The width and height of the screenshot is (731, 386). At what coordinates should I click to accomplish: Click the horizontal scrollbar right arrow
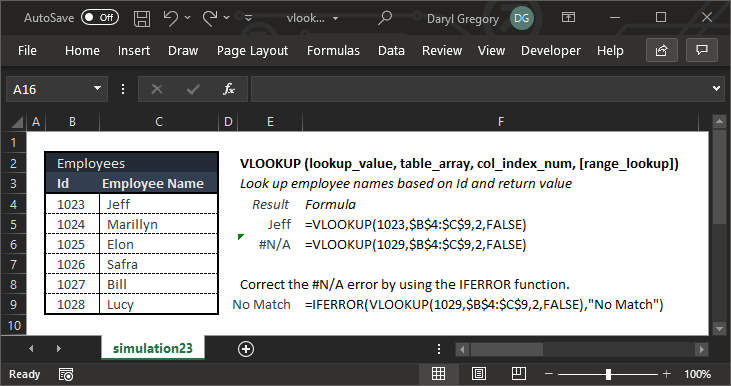pyautogui.click(x=702, y=349)
